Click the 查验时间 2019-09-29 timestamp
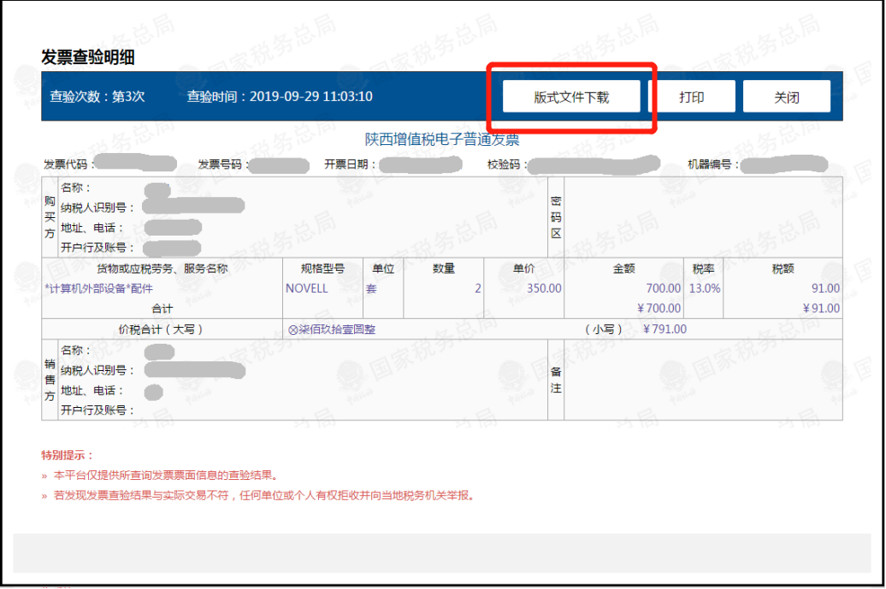The width and height of the screenshot is (886, 589). click(279, 97)
